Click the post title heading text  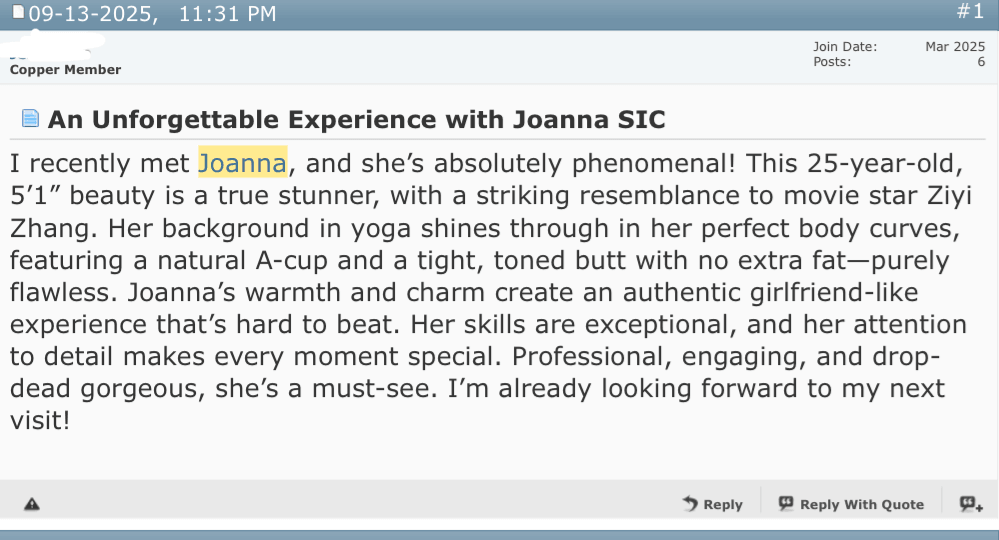pos(356,120)
